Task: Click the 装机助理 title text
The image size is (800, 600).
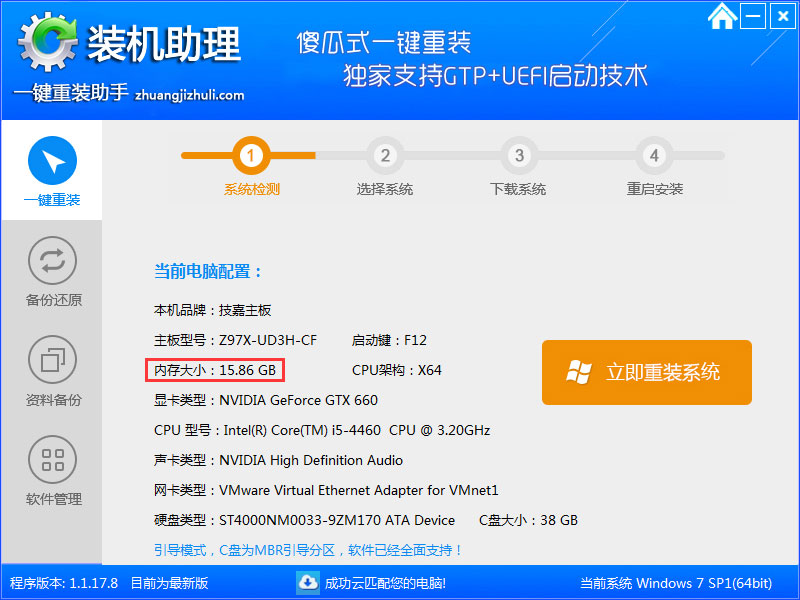Action: pyautogui.click(x=164, y=44)
